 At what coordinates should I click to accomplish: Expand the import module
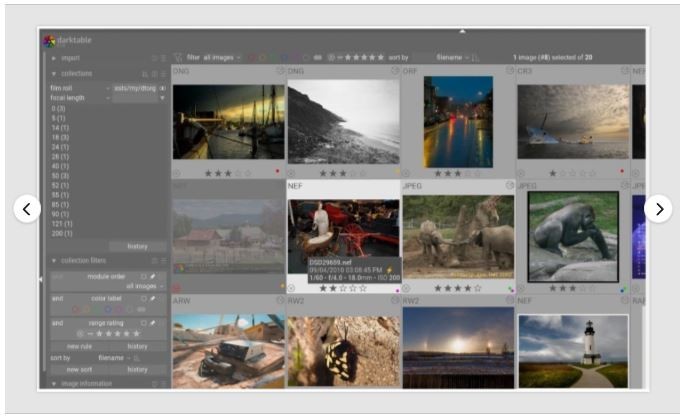coord(53,58)
